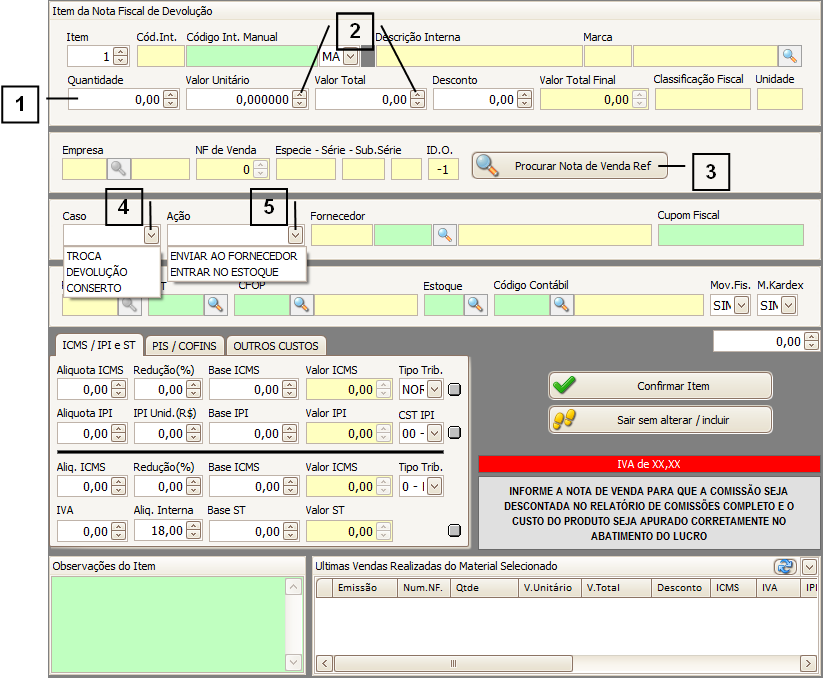
Task: Click the refresh icon above the sales grid
Action: click(785, 567)
